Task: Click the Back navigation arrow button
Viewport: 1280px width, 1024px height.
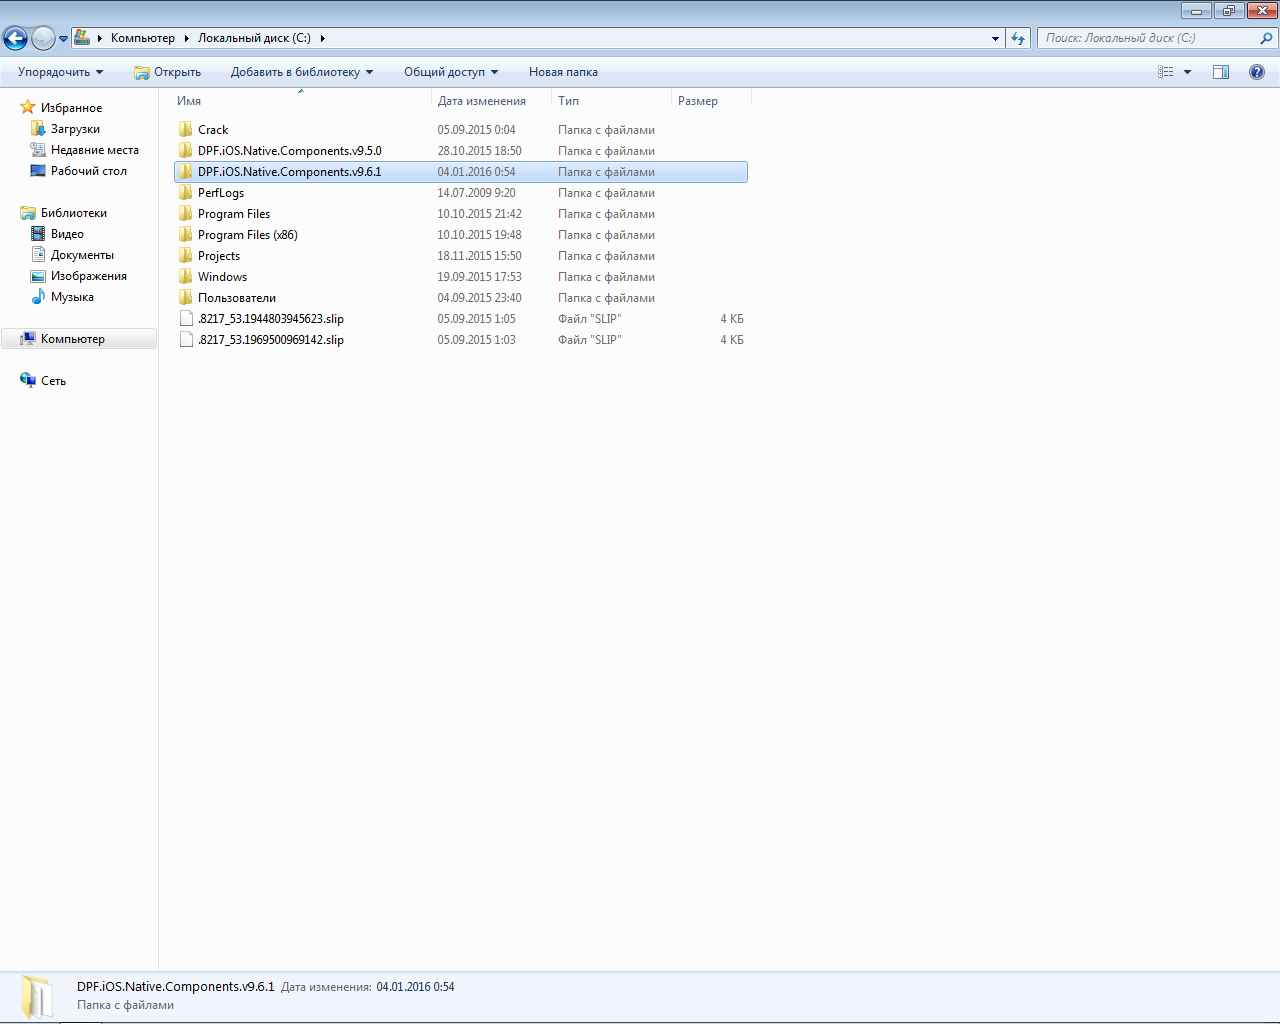Action: (x=15, y=39)
